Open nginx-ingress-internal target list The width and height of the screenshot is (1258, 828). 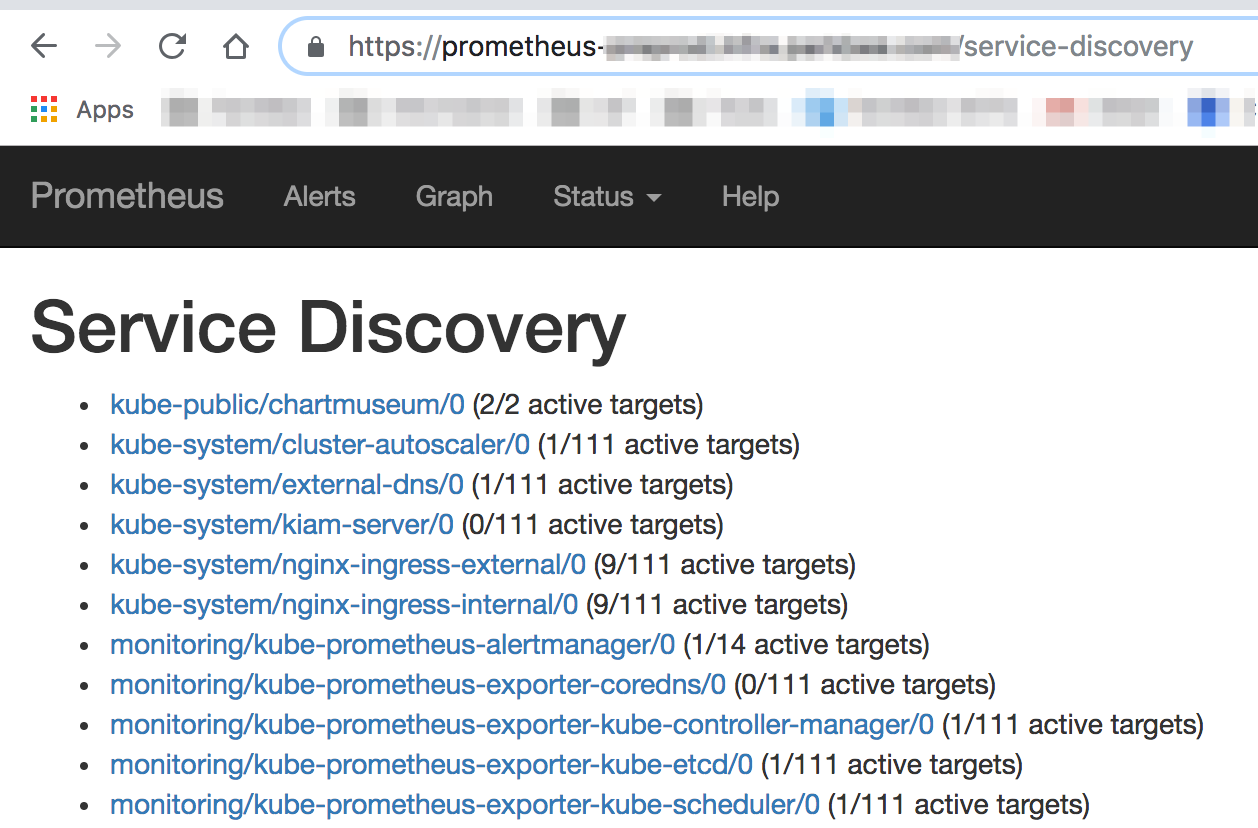[x=344, y=604]
